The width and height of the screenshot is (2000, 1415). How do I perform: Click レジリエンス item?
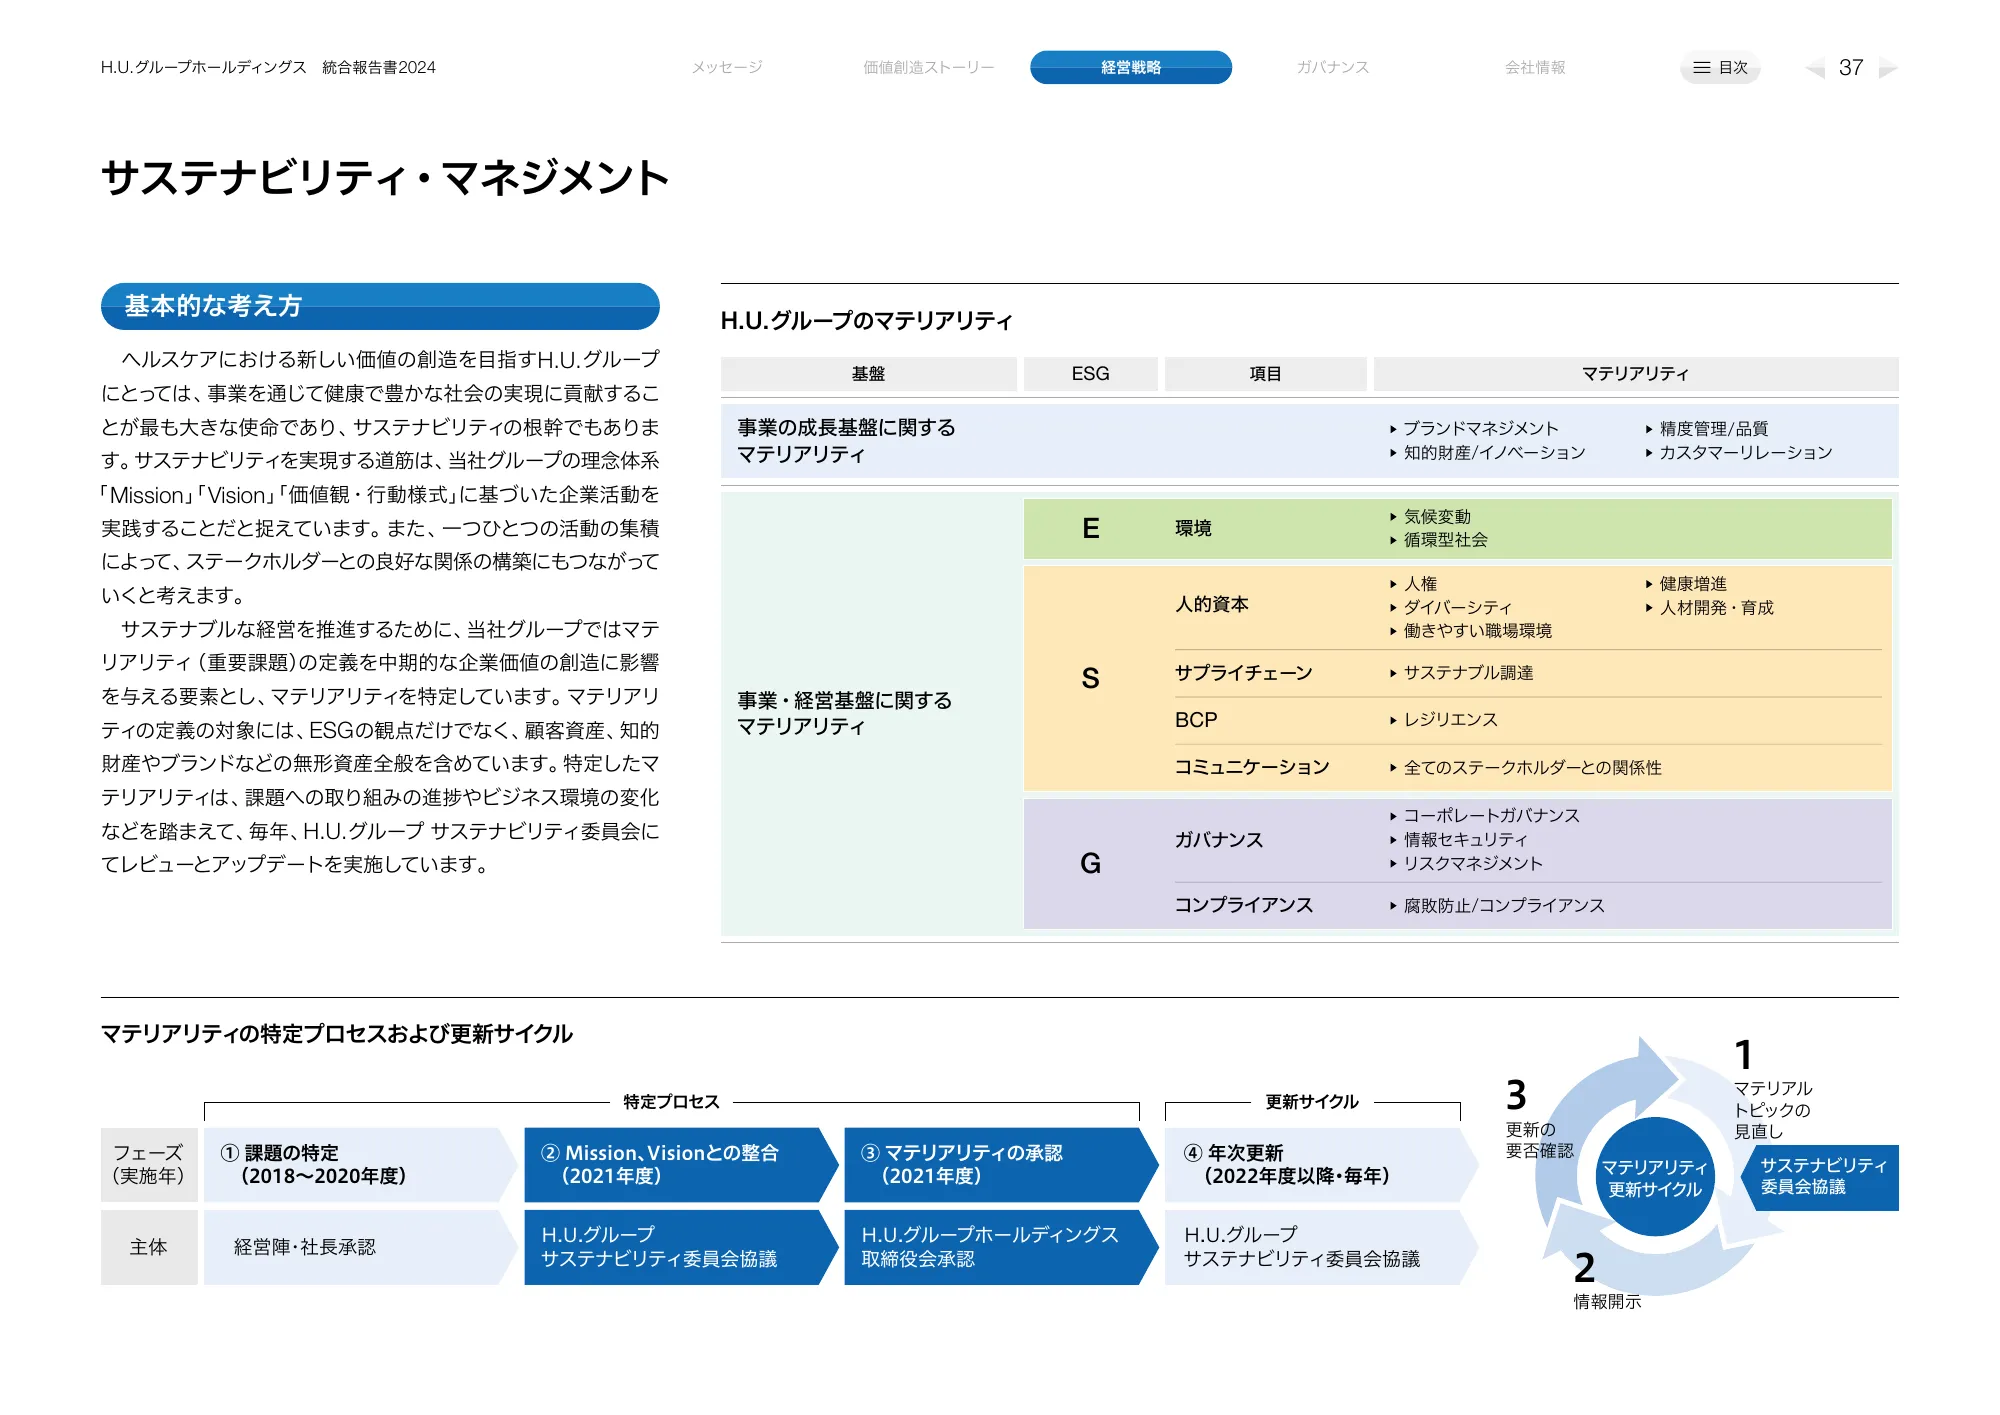(x=1444, y=720)
